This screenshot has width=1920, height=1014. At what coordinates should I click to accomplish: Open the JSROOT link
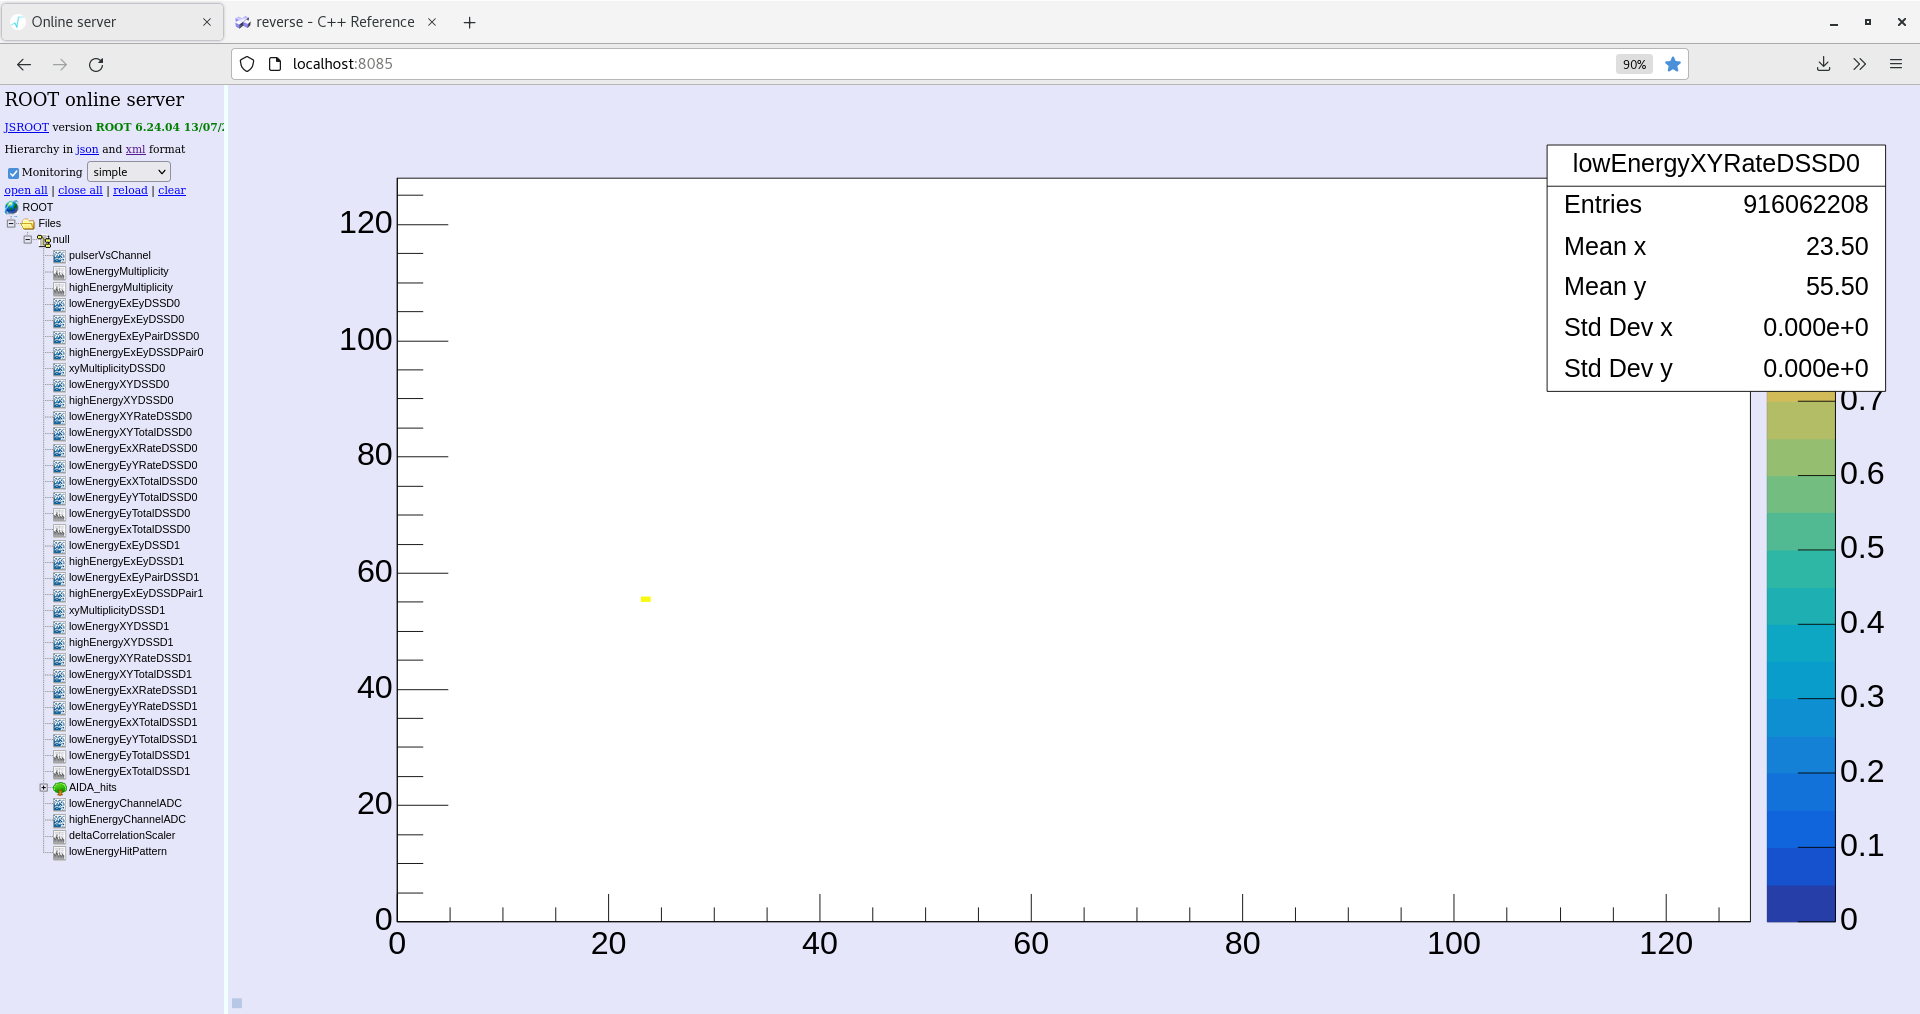pyautogui.click(x=26, y=127)
